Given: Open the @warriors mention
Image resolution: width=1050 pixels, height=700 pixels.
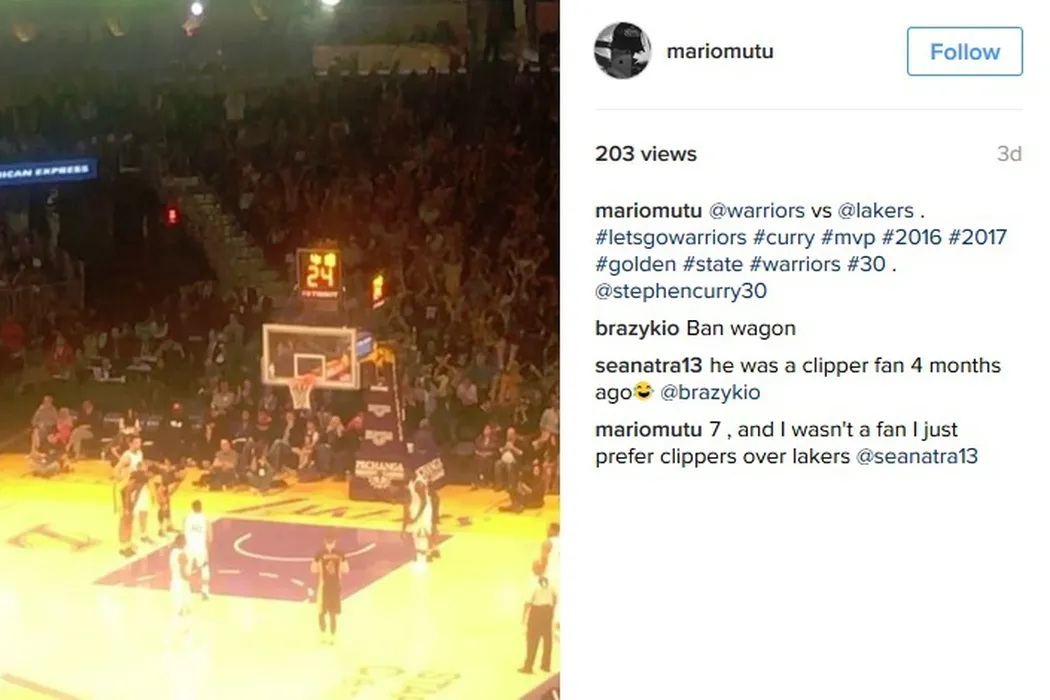Looking at the screenshot, I should click(x=757, y=210).
